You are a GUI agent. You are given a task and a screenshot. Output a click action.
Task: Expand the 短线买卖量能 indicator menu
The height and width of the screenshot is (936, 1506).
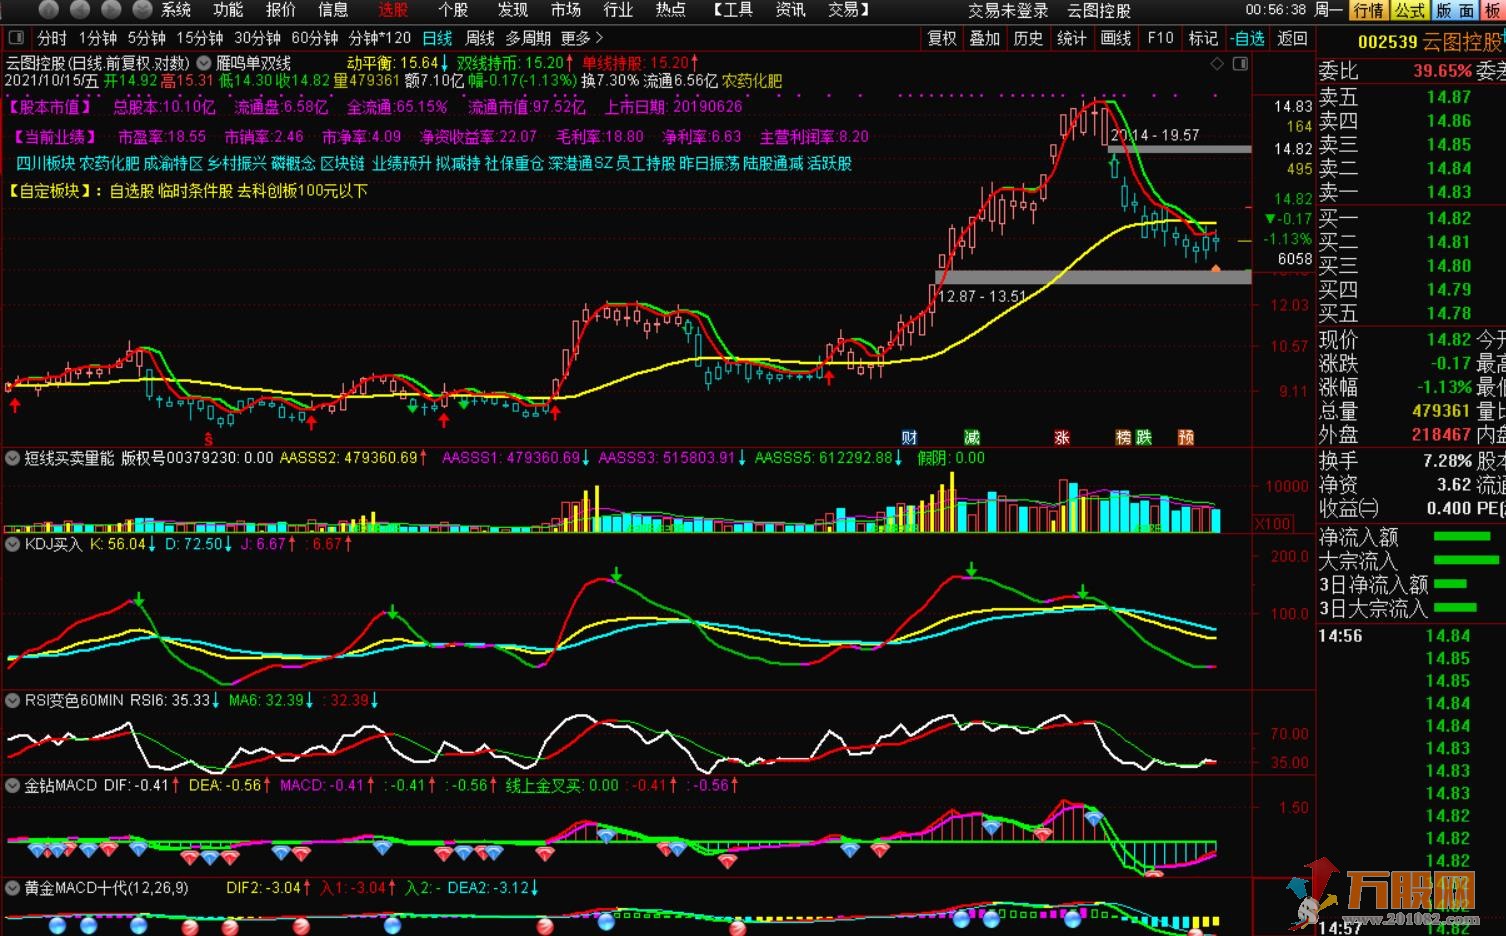[13, 458]
